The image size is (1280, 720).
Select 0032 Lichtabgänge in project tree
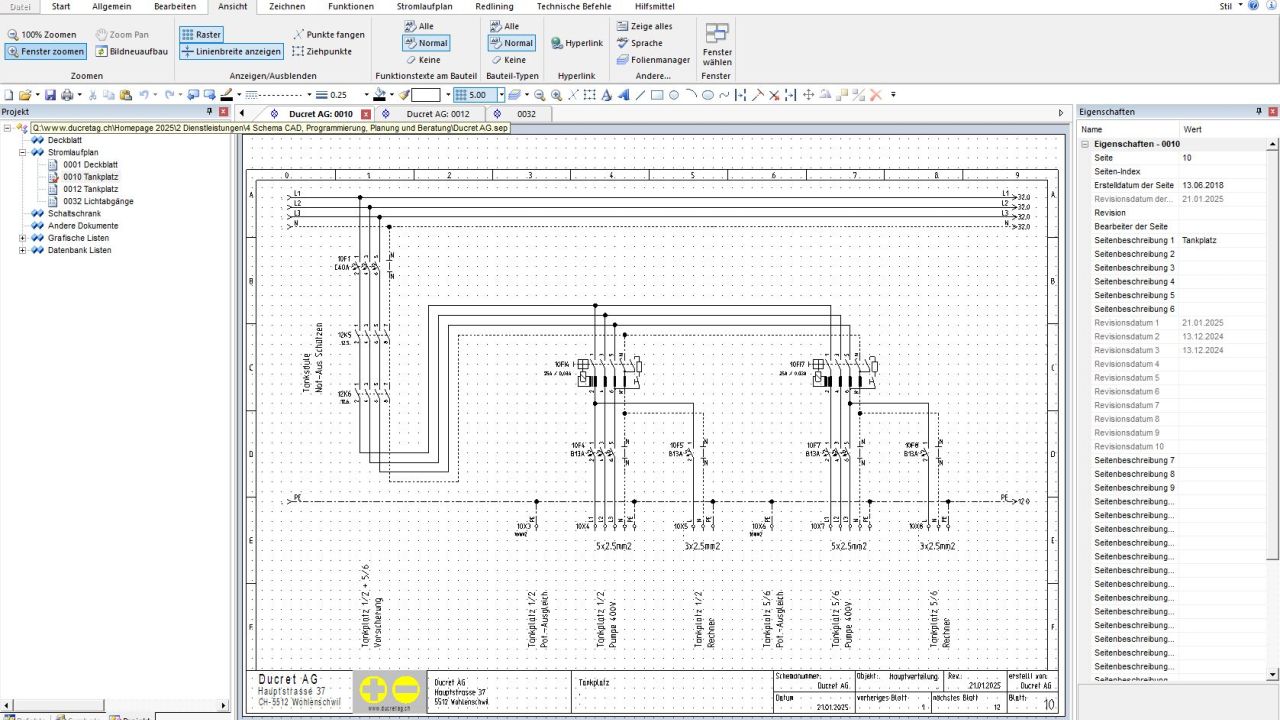click(97, 201)
